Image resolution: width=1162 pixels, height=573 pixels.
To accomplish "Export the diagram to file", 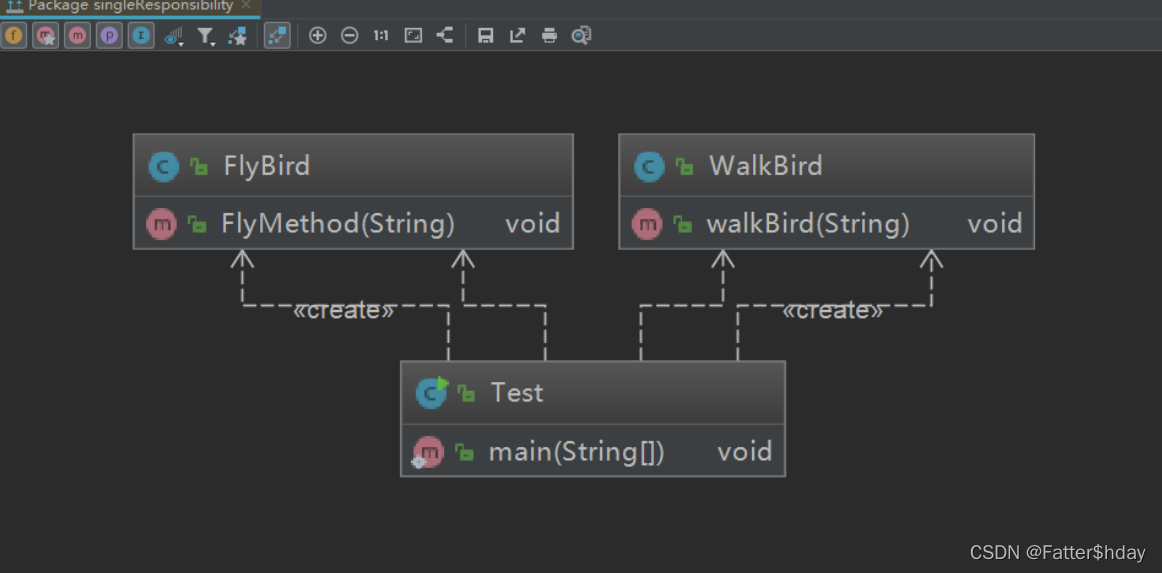I will tap(517, 36).
